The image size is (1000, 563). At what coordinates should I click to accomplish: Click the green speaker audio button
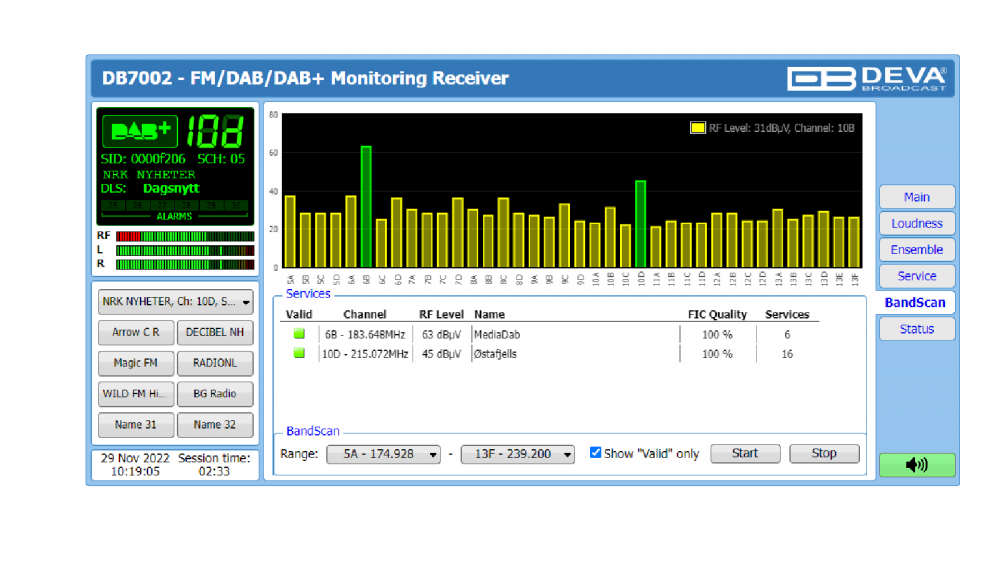click(x=917, y=465)
